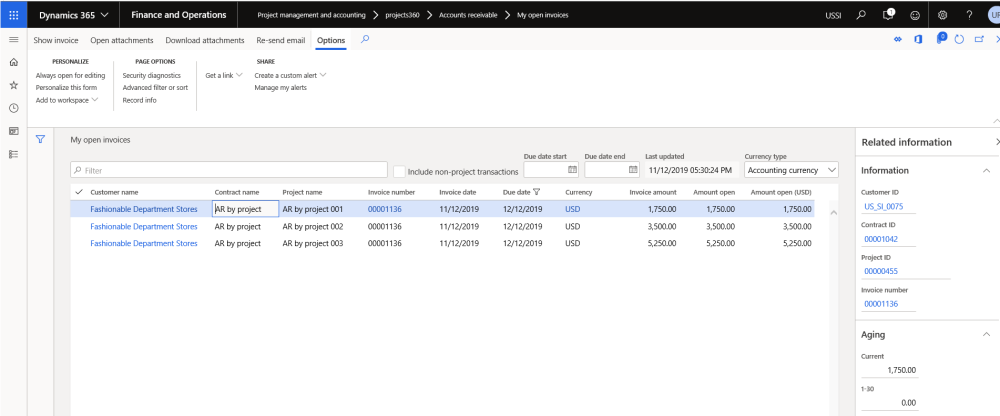Click Personalize this form
The height and width of the screenshot is (416, 1000).
[x=66, y=87]
